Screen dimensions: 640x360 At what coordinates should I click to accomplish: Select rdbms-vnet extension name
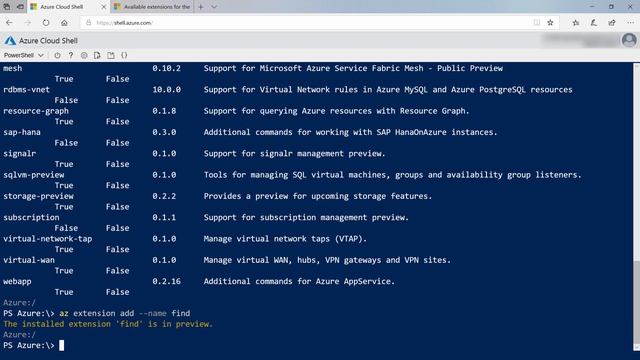click(x=27, y=89)
